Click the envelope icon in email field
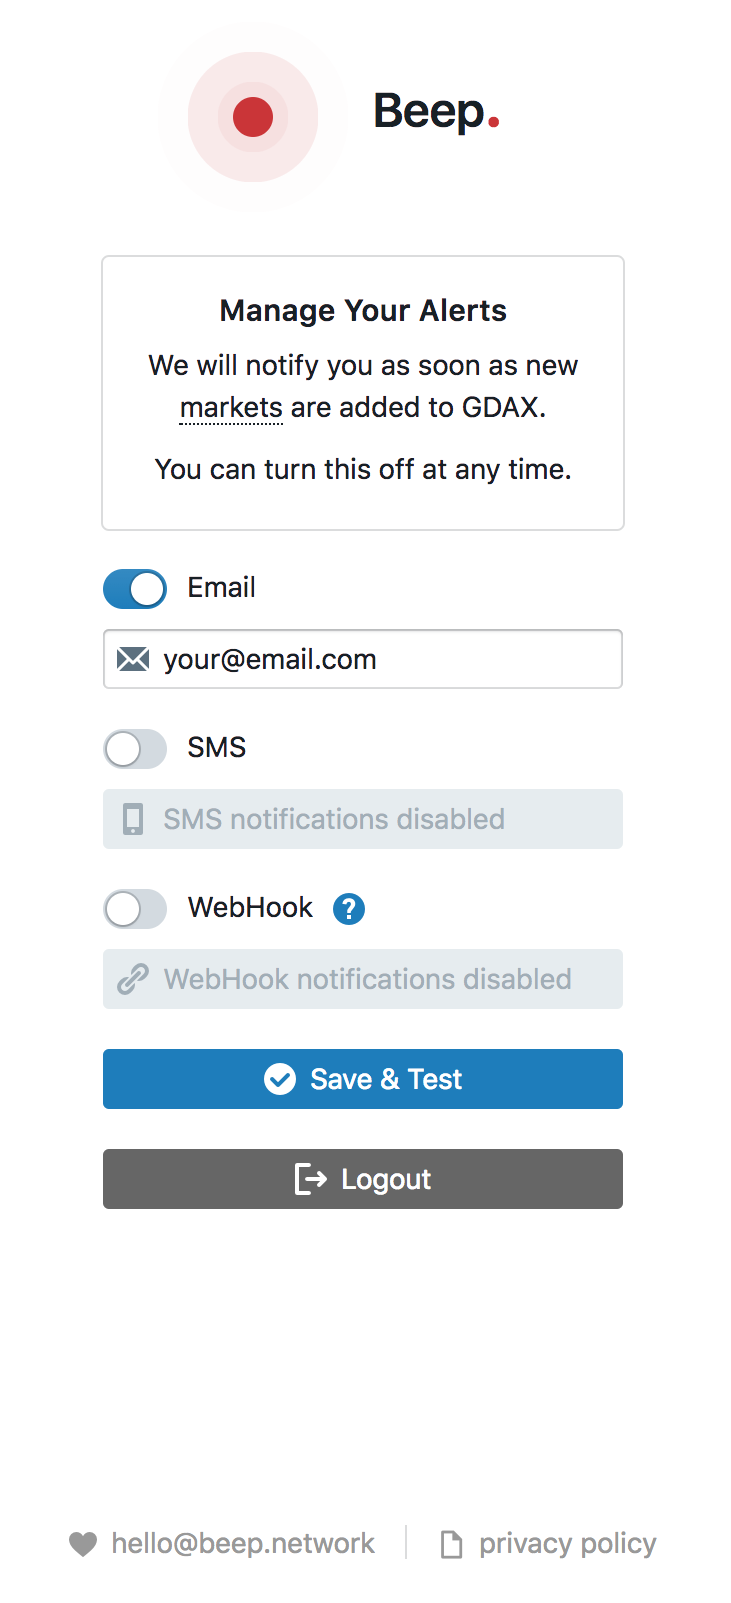Viewport: 731px width, 1603px height. 133,659
